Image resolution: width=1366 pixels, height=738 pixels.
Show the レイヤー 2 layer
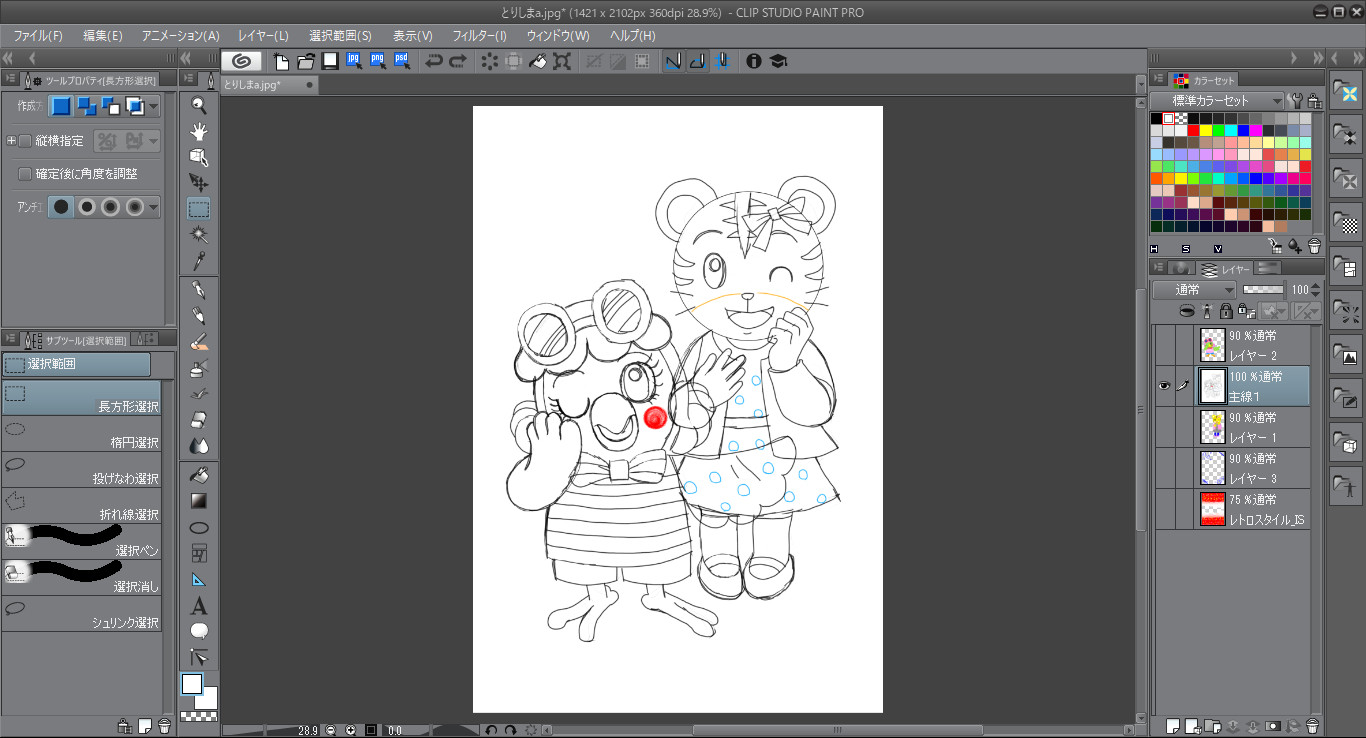click(x=1164, y=345)
